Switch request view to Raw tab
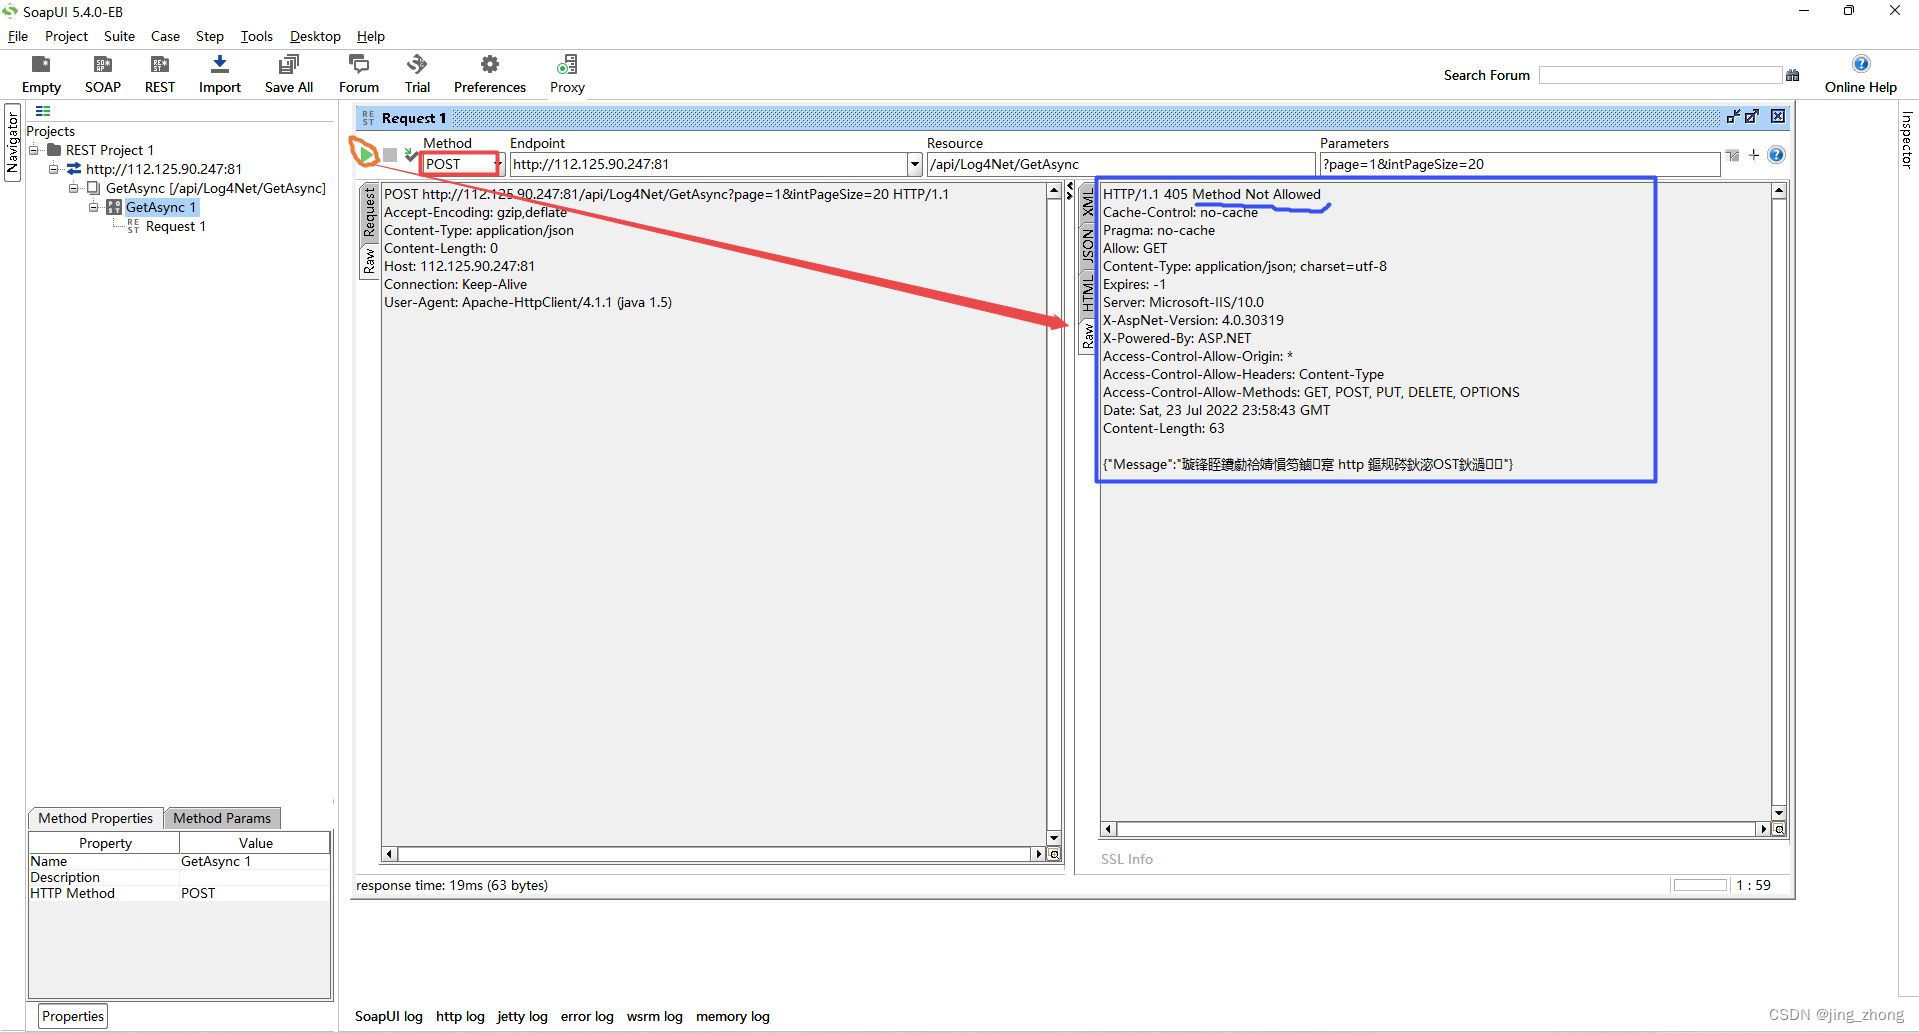Image resolution: width=1919 pixels, height=1033 pixels. [x=369, y=262]
